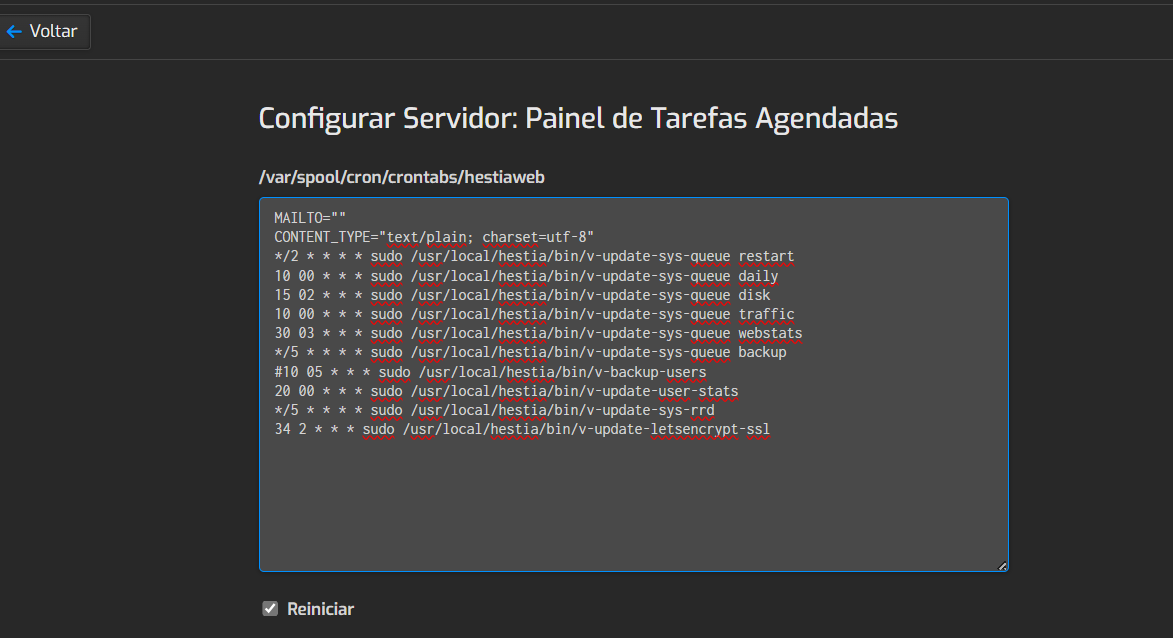The height and width of the screenshot is (638, 1173).
Task: Click the v-update-sys-queue restart line
Action: 534,257
